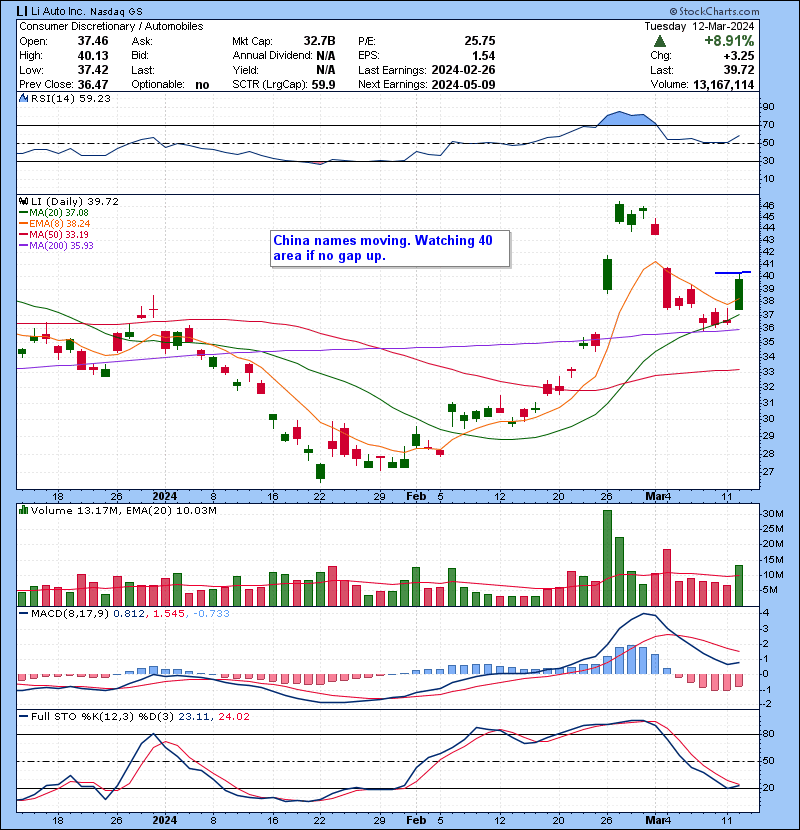Click the LI ticker symbol in header
This screenshot has width=800, height=830.
click(22, 11)
